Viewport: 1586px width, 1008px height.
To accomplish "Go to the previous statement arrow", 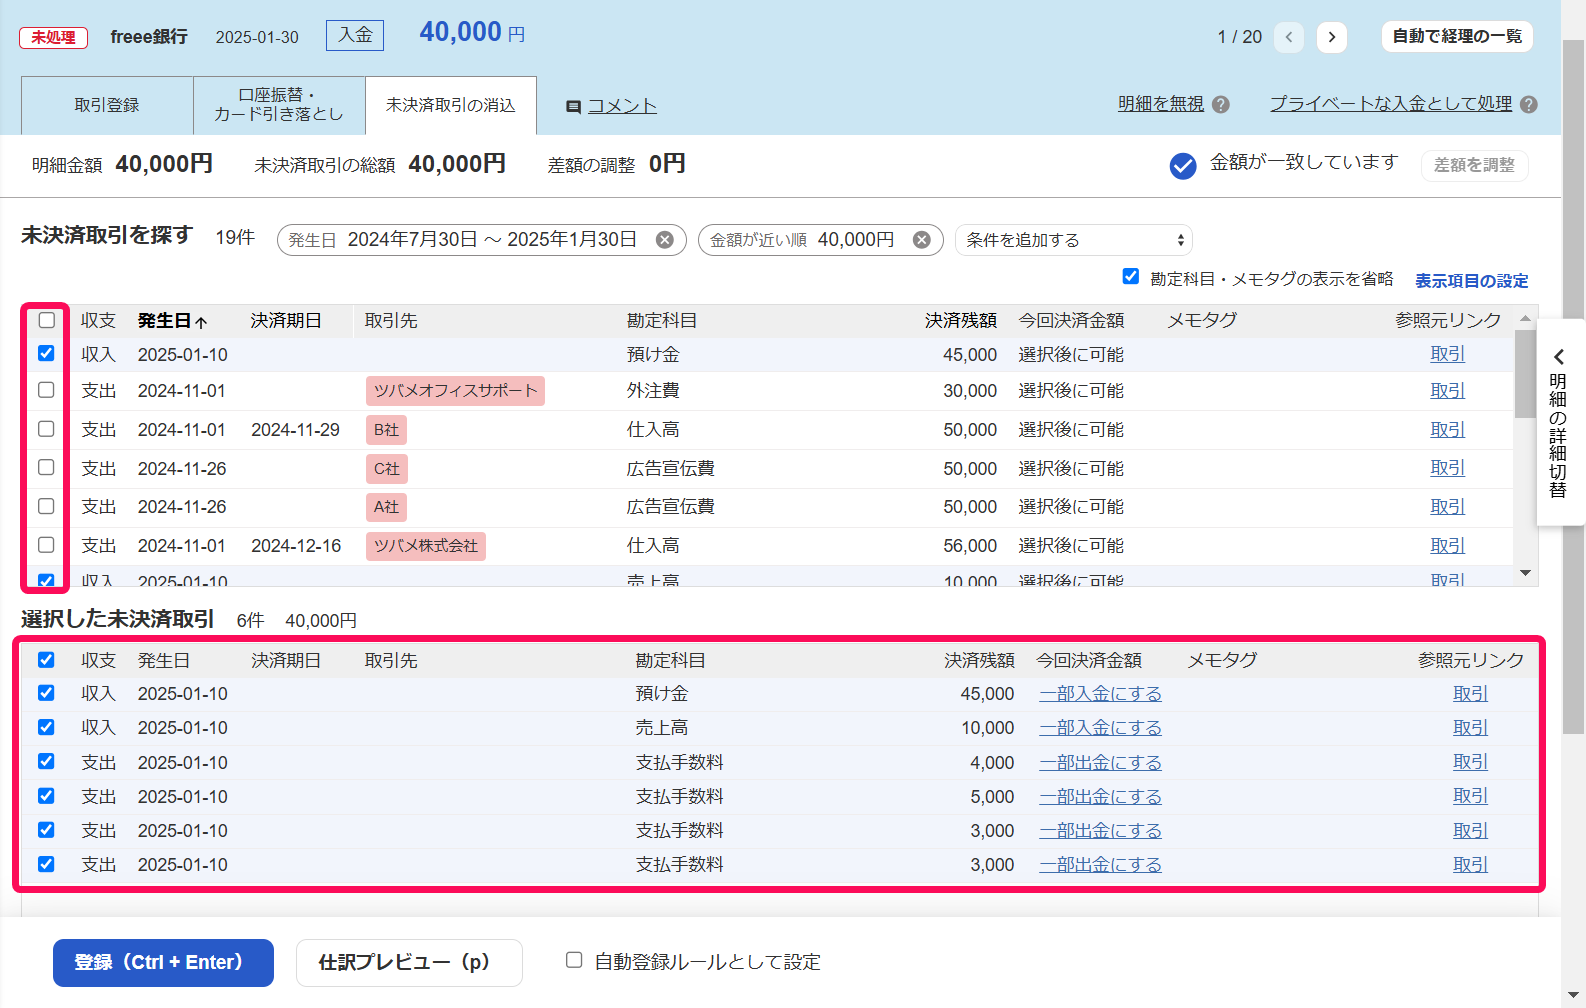I will [1289, 37].
